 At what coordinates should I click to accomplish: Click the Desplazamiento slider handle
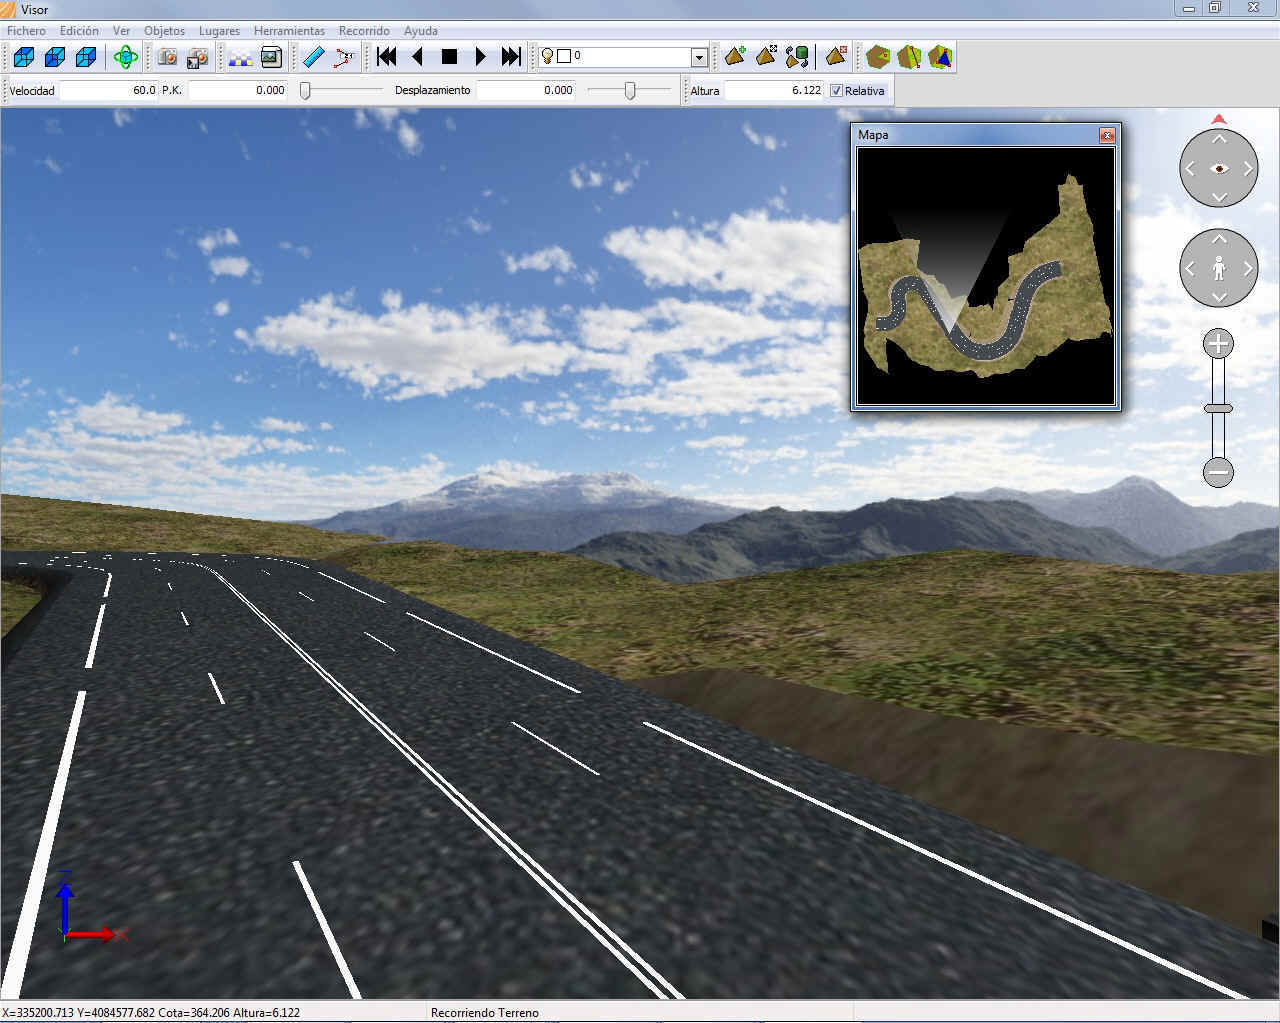point(630,91)
